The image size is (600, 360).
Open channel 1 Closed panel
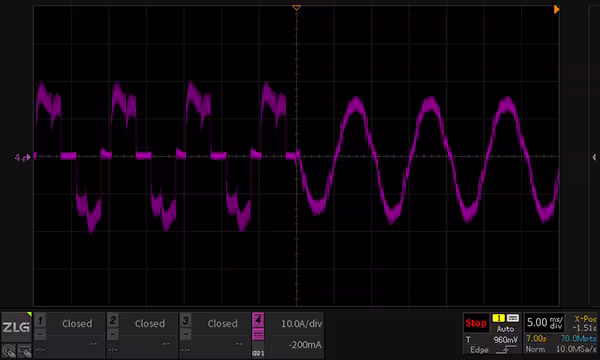[77, 324]
